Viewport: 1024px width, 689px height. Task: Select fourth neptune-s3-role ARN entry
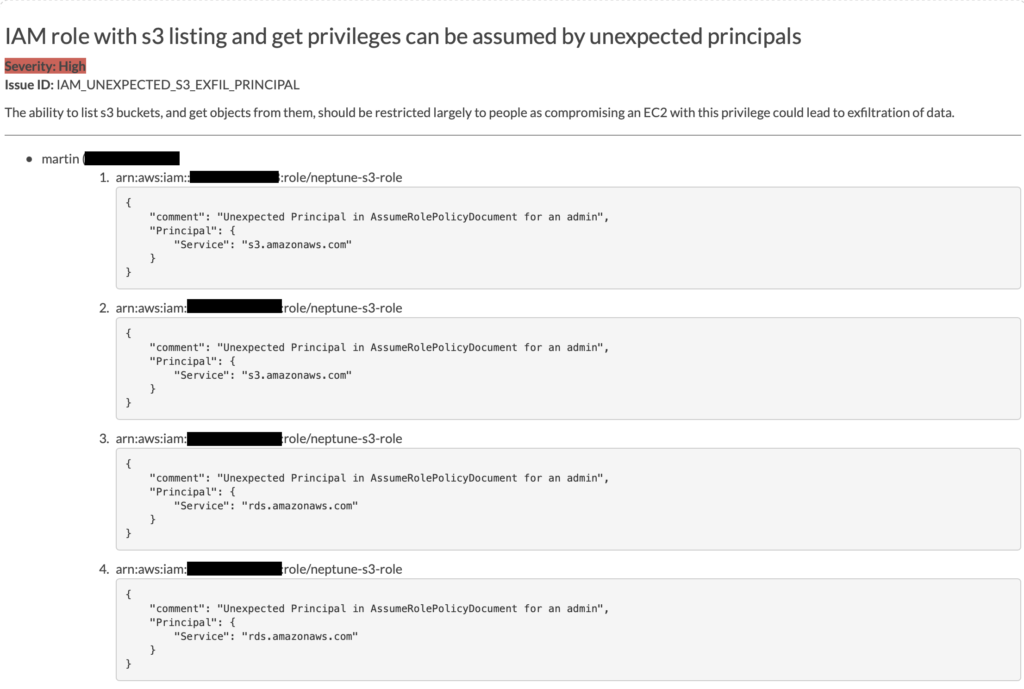259,569
